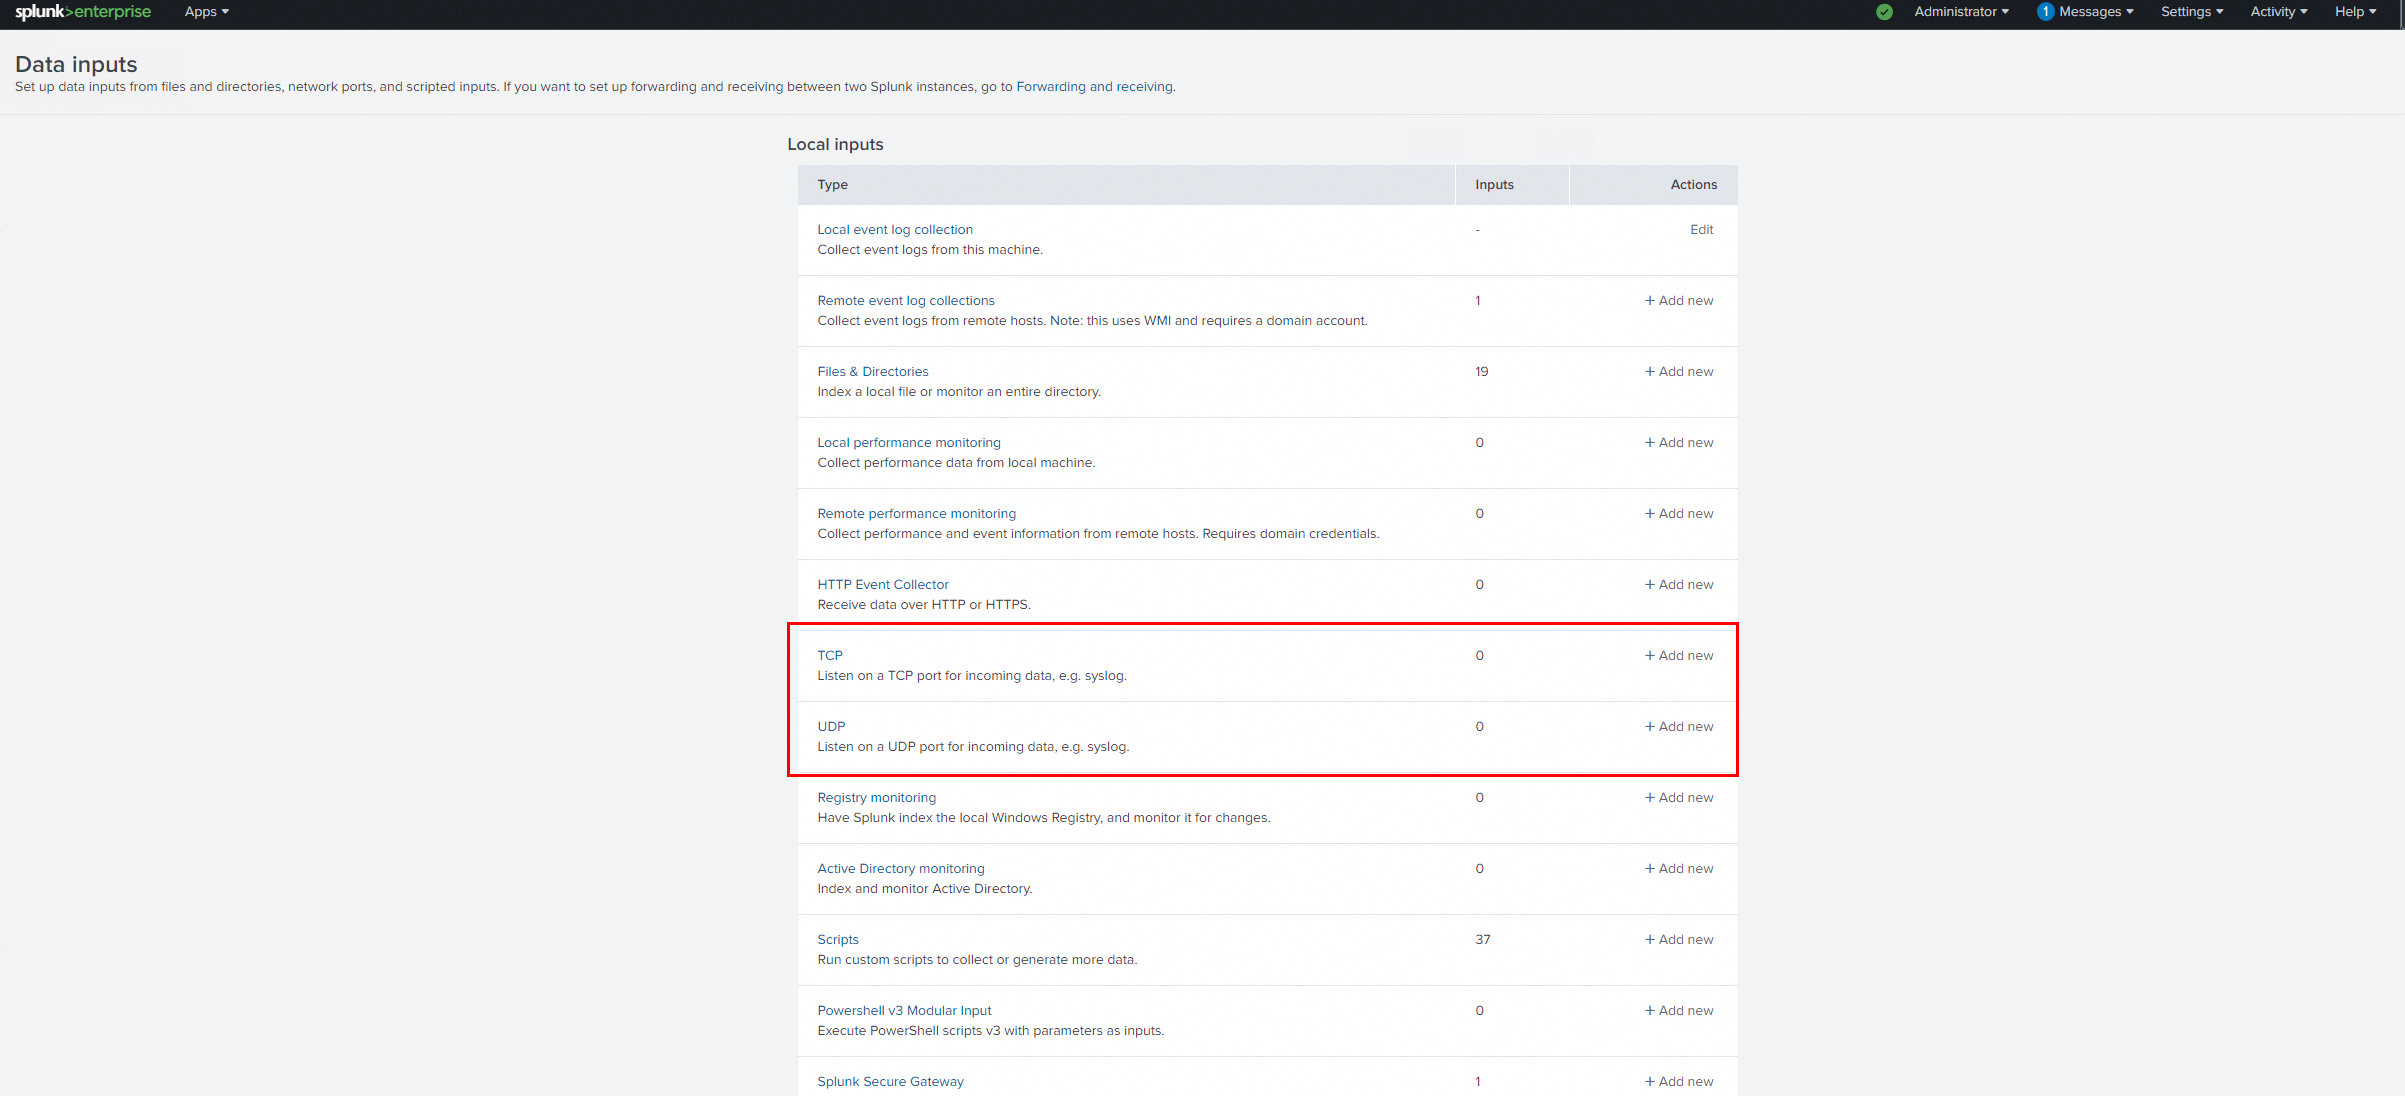Click the Local inputs section heading

pyautogui.click(x=835, y=144)
